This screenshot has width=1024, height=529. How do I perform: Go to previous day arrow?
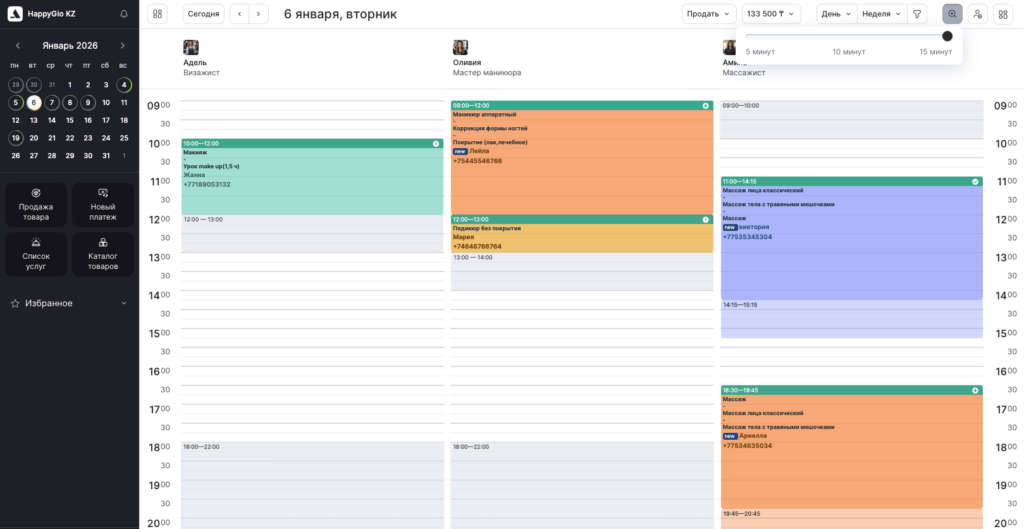coord(239,14)
